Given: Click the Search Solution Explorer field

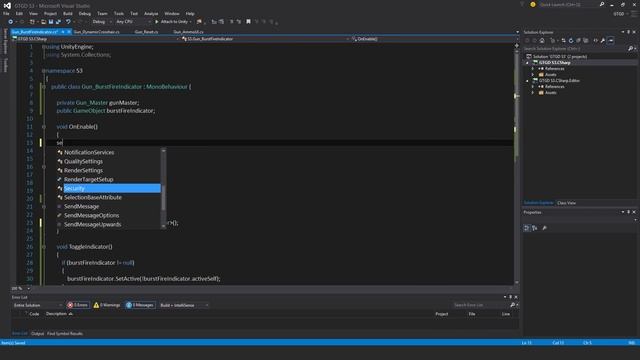Looking at the screenshot, I should (x=576, y=49).
